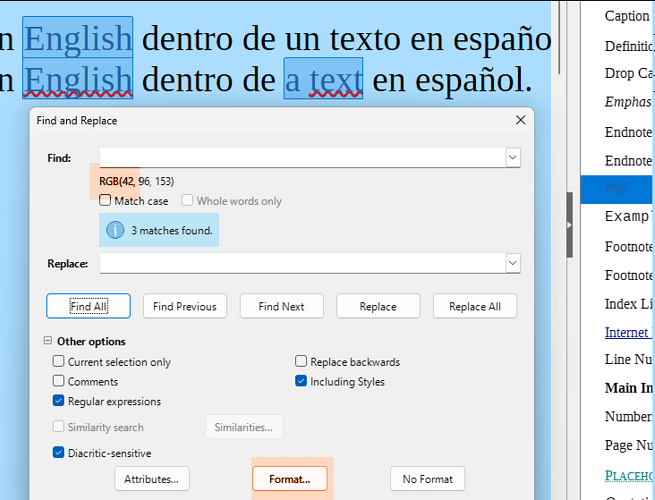The image size is (655, 500).
Task: Toggle Whole words only checkbox
Action: click(x=187, y=201)
